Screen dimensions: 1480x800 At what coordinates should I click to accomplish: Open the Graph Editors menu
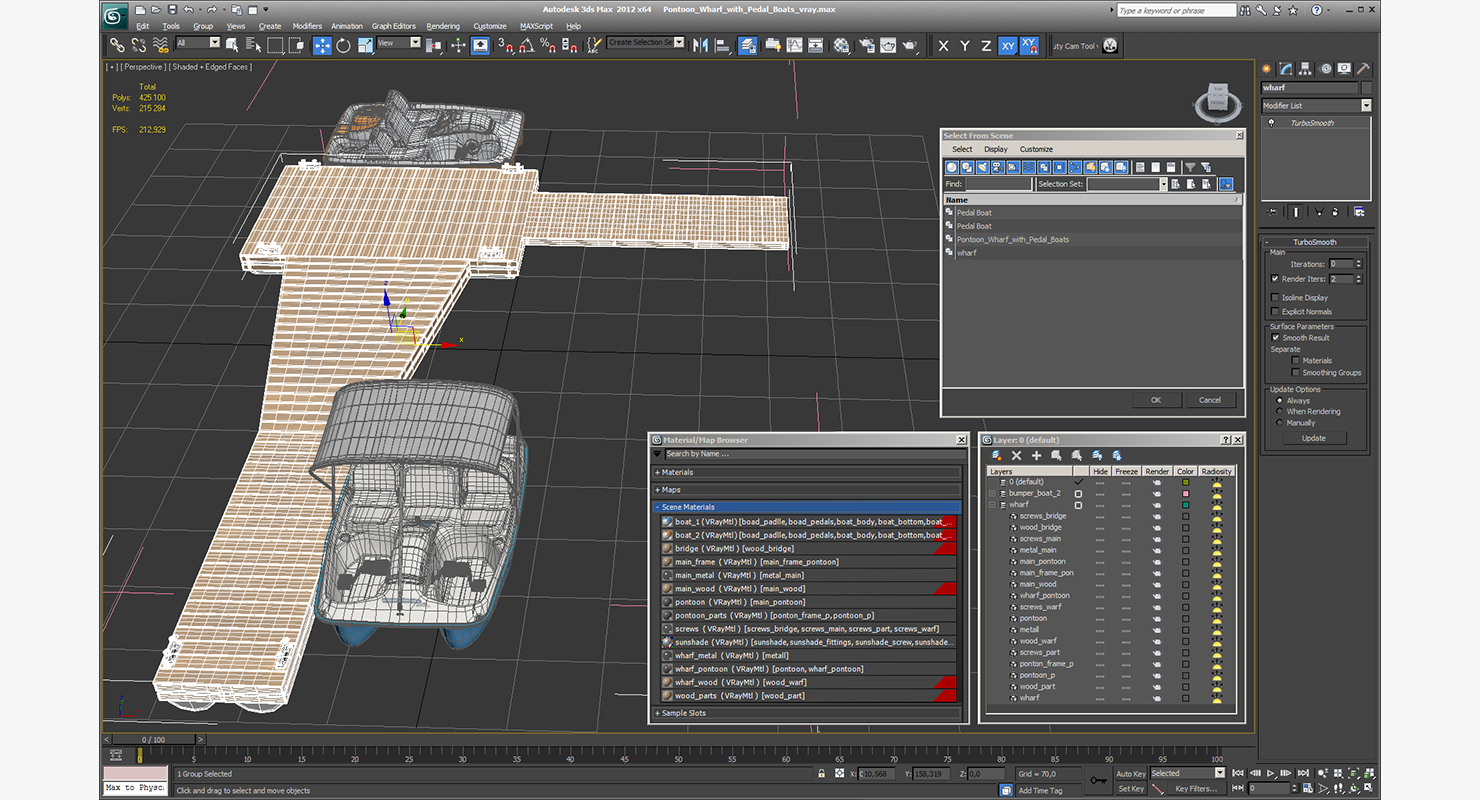(x=393, y=26)
